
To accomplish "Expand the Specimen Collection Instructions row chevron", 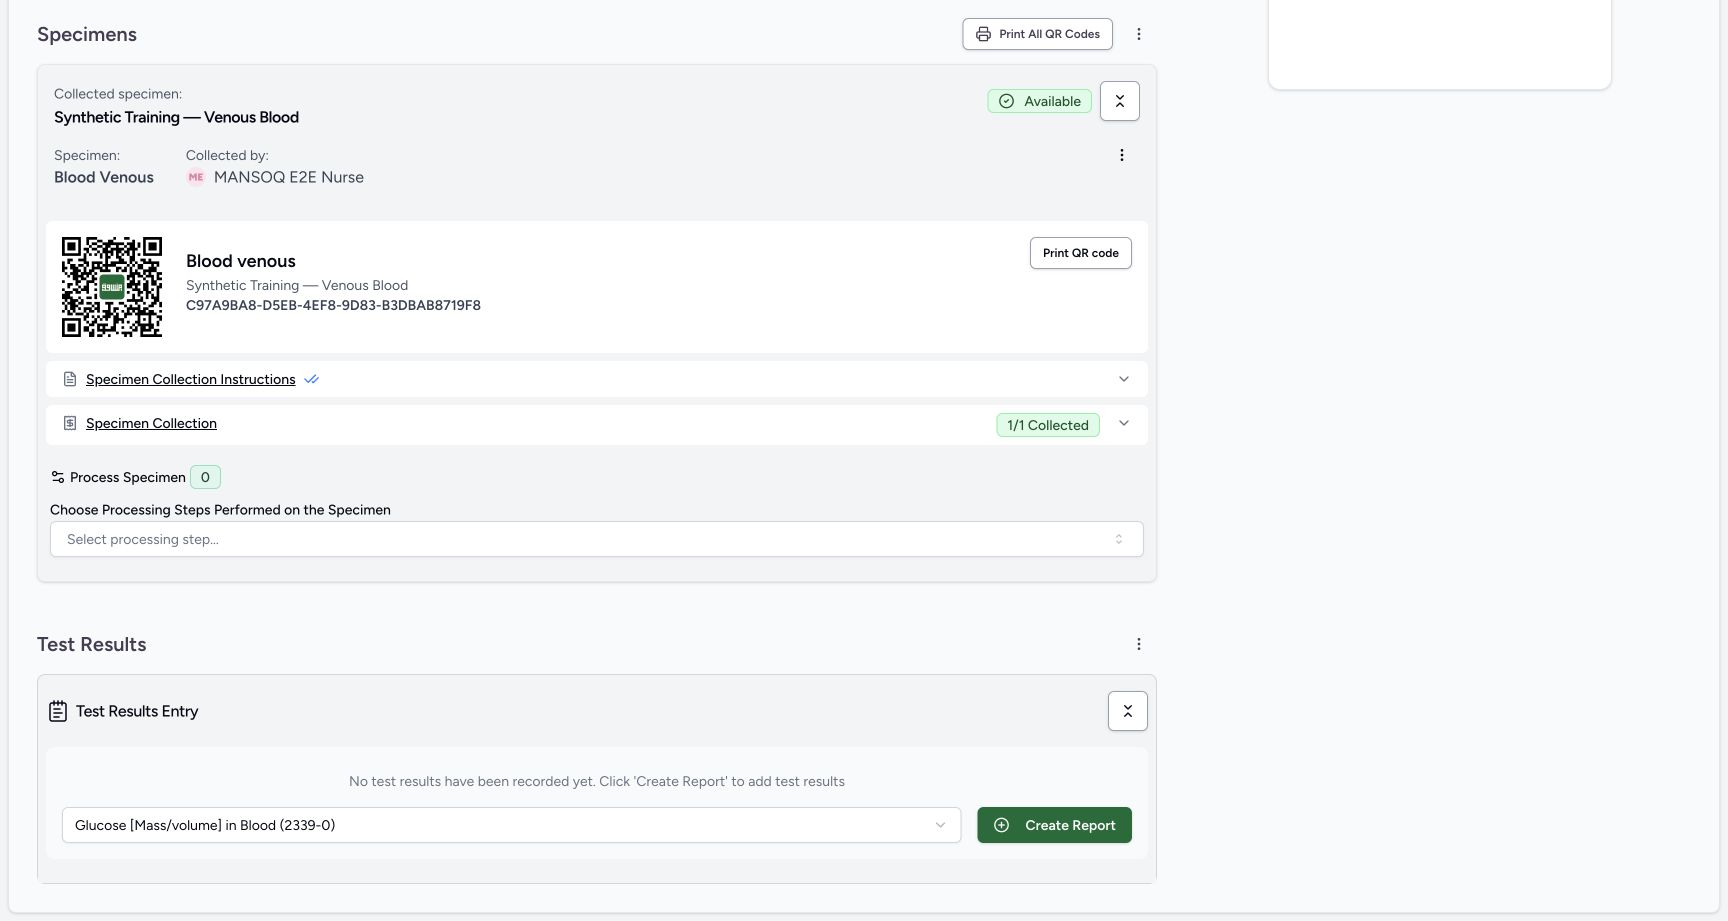I will point(1123,379).
